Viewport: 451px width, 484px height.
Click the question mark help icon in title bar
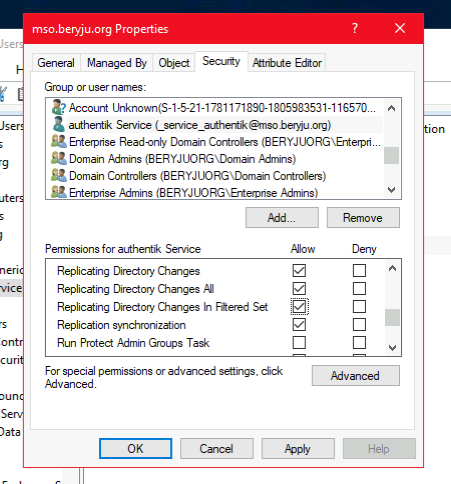[x=355, y=28]
